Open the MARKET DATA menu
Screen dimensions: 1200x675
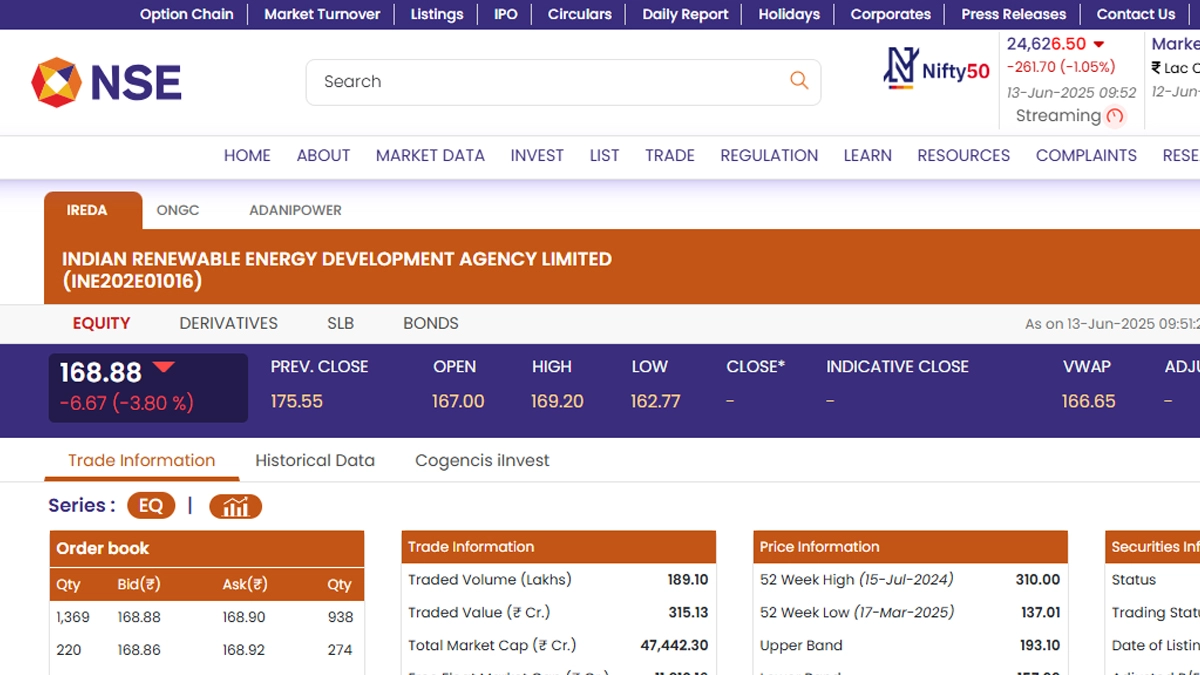coord(430,155)
